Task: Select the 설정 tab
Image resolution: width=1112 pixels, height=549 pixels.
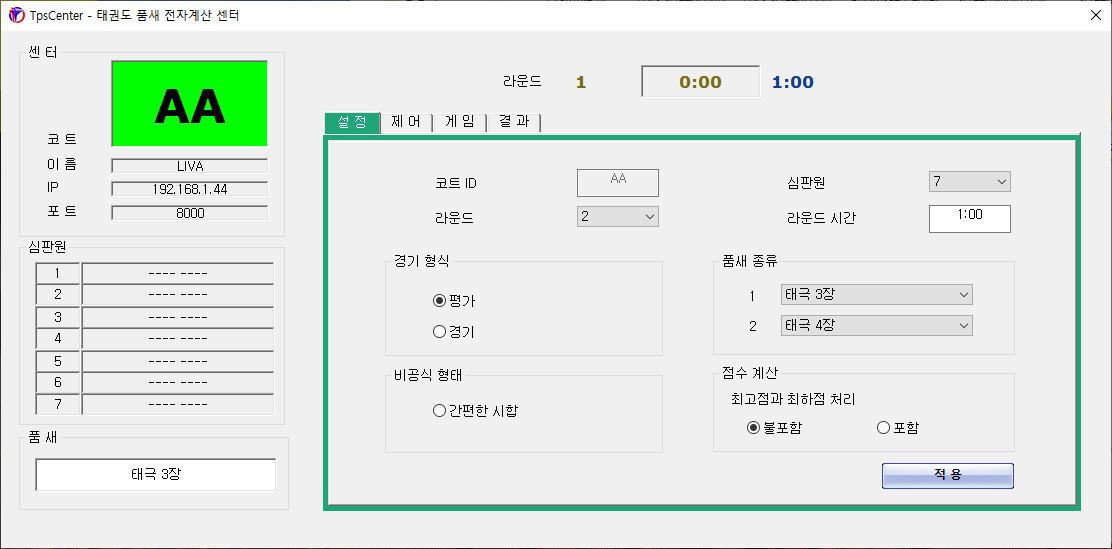Action: [x=352, y=122]
